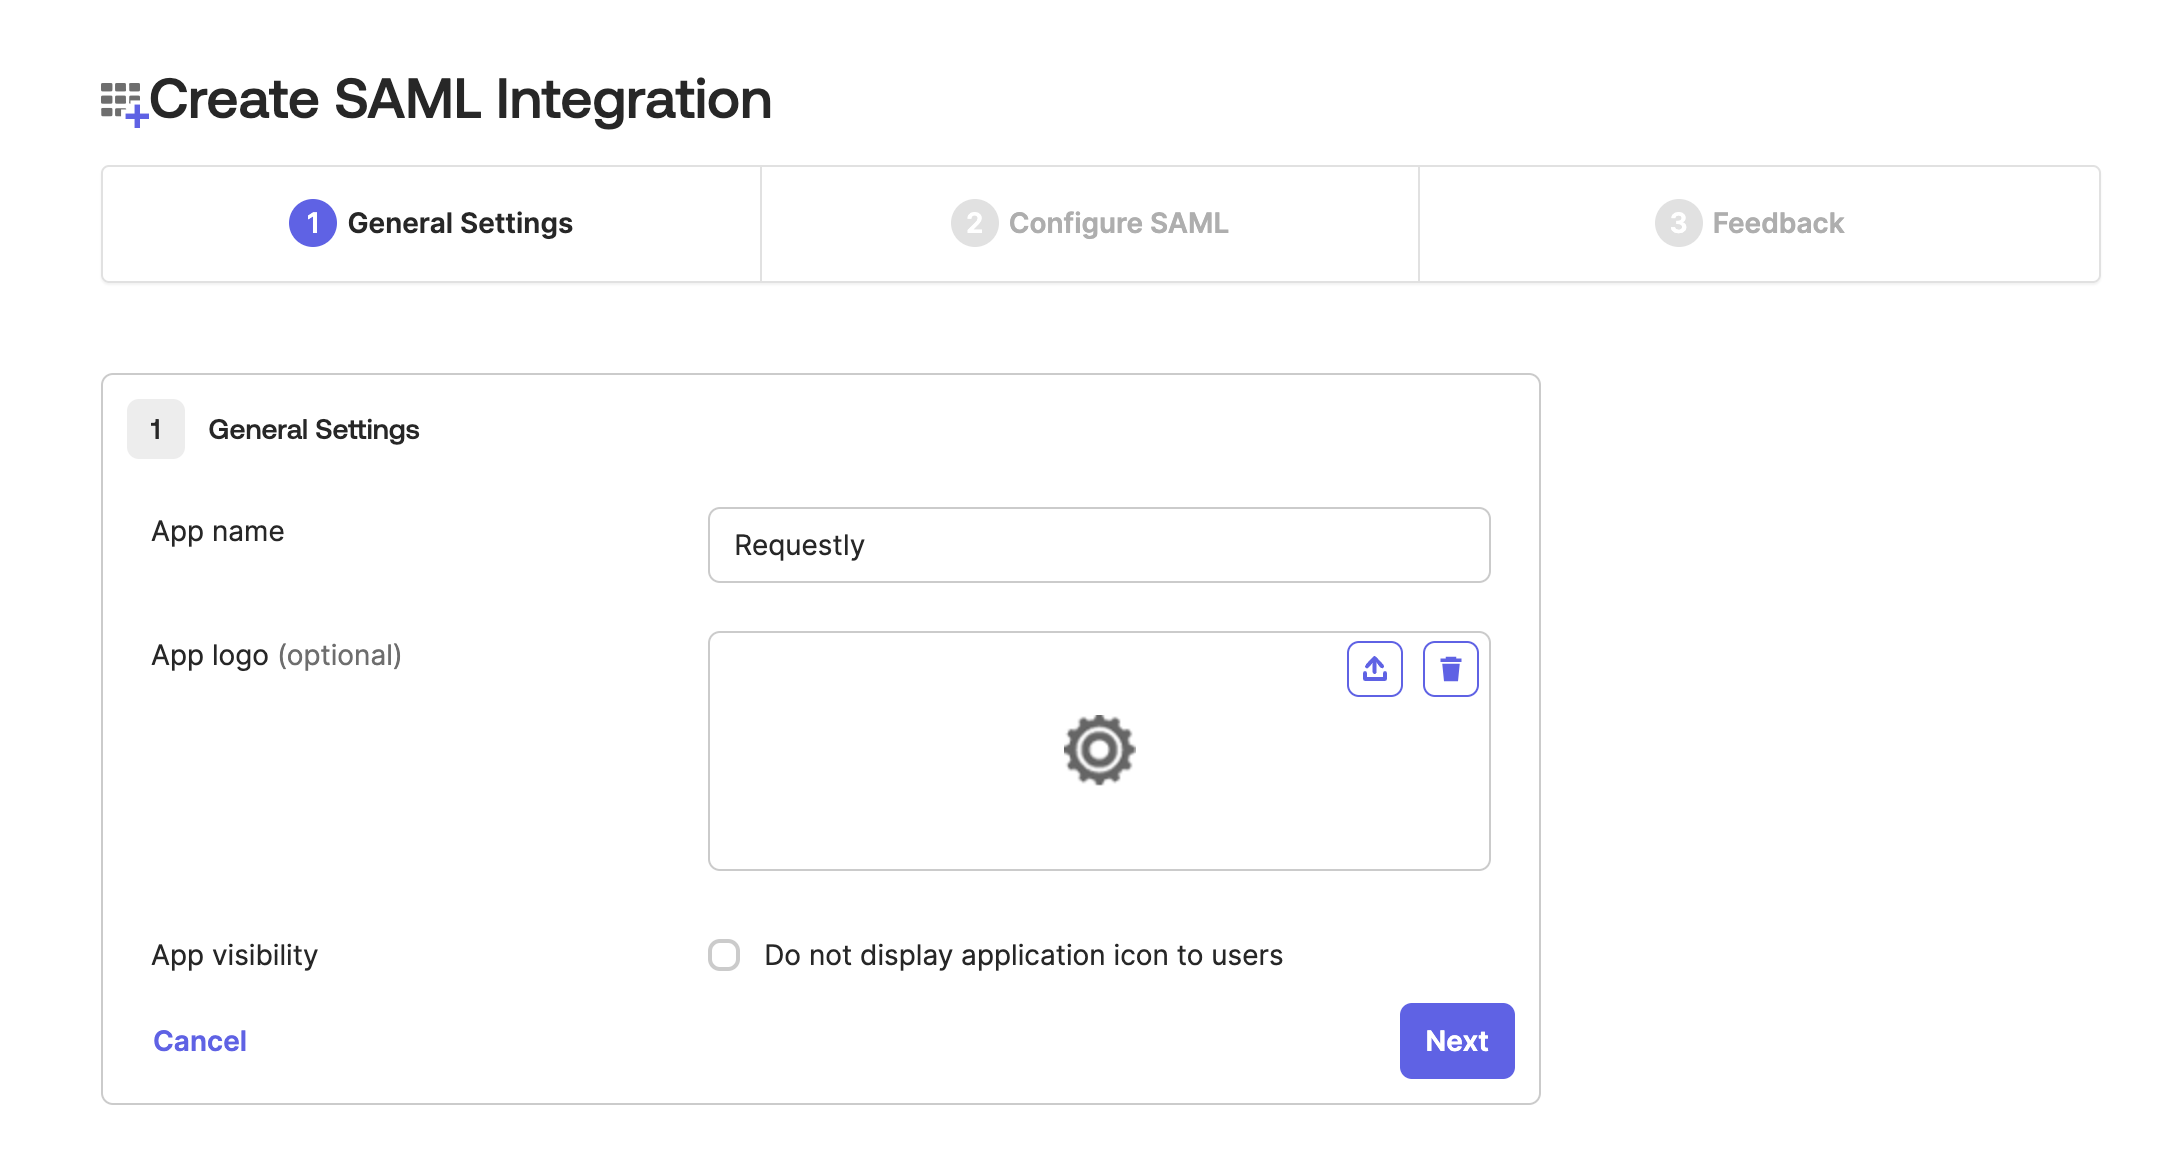Click the Cancel link
Viewport: 2180px width, 1162px height.
200,1041
